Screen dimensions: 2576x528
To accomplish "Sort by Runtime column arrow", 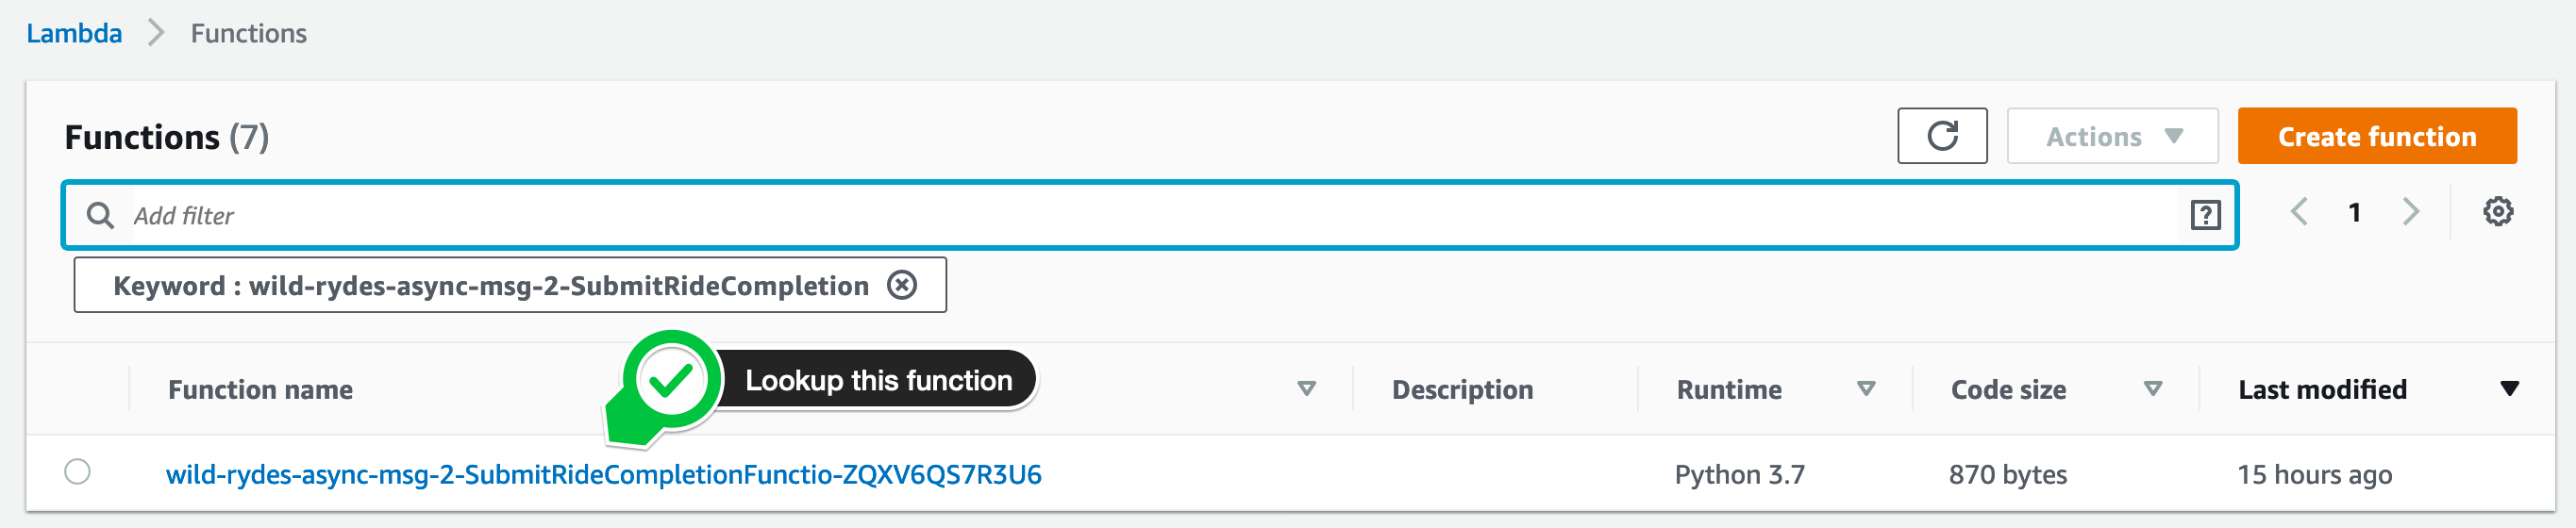I will click(1865, 389).
